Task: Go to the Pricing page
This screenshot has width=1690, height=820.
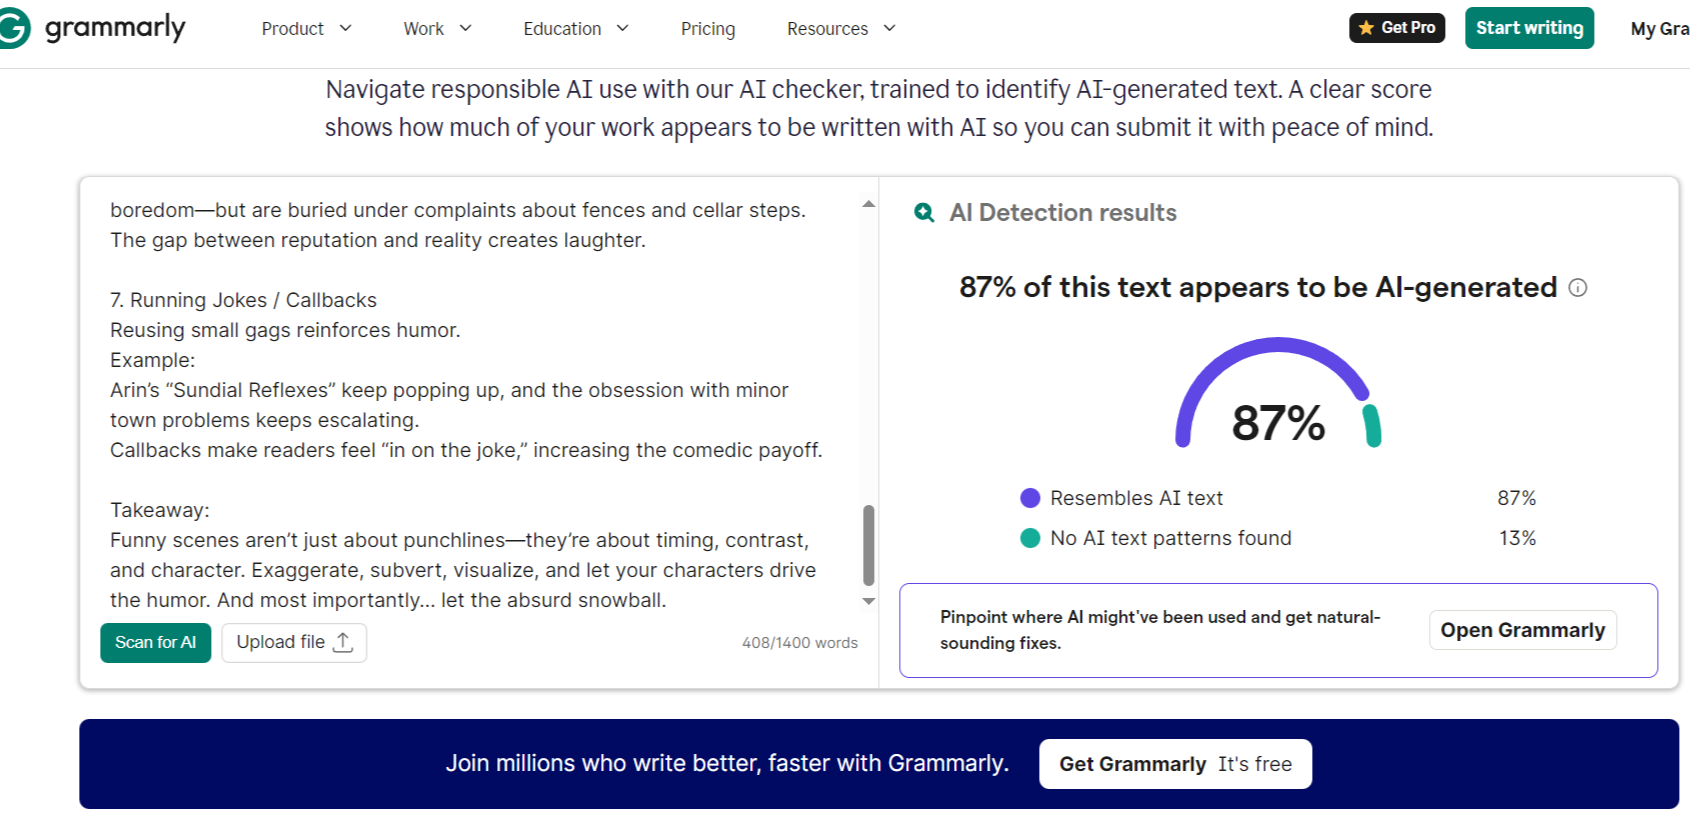Action: coord(708,29)
